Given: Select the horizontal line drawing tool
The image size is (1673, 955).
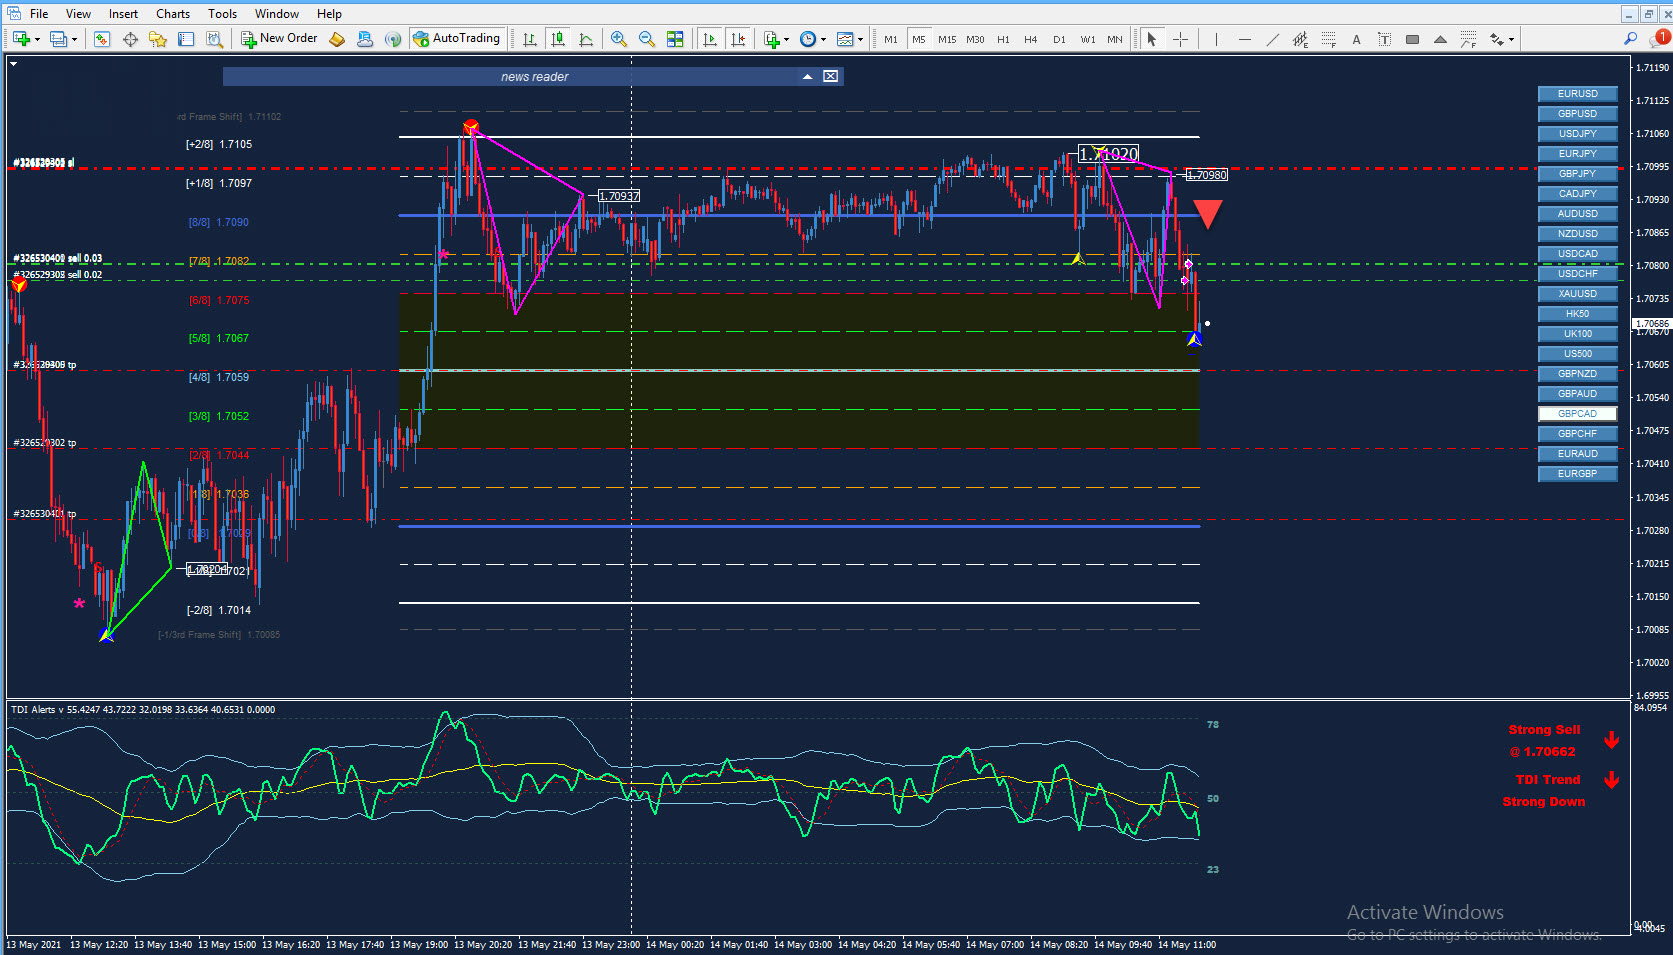Looking at the screenshot, I should tap(1244, 39).
